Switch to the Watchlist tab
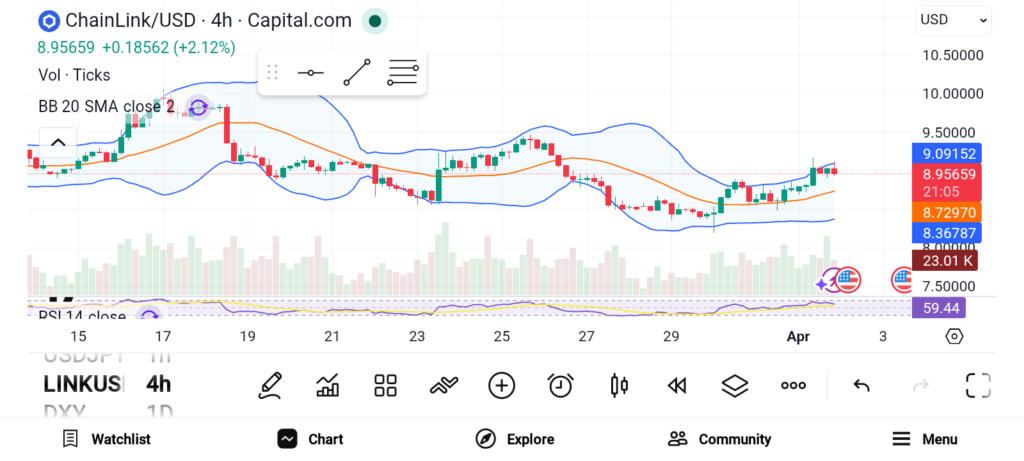The height and width of the screenshot is (461, 1024). (x=106, y=439)
